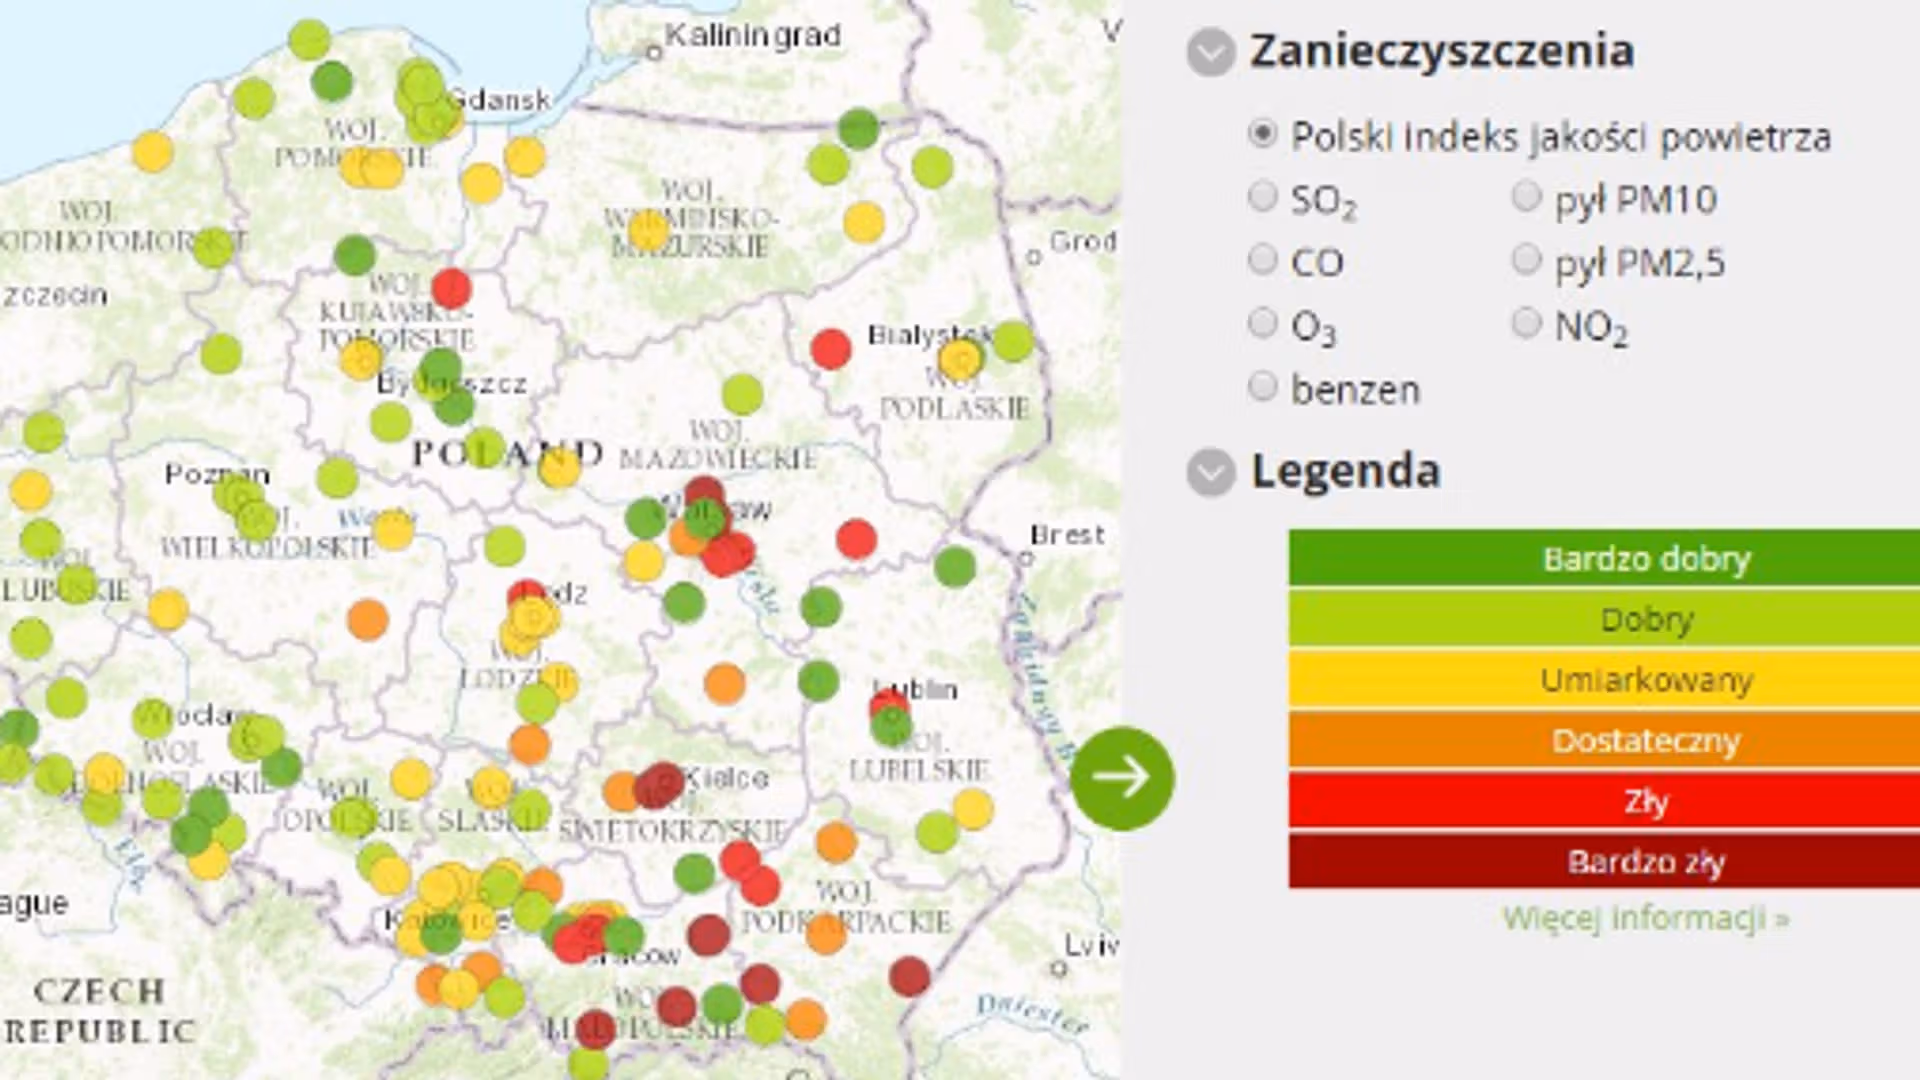Open the Więcej informacji link

[x=1645, y=917]
